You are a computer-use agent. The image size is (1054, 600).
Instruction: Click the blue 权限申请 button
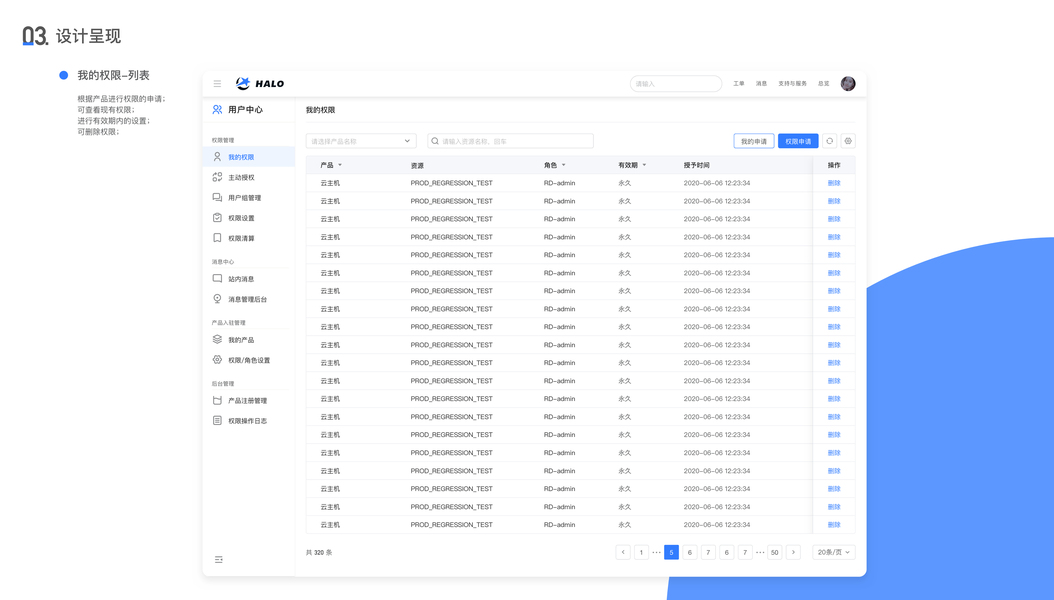coord(798,141)
